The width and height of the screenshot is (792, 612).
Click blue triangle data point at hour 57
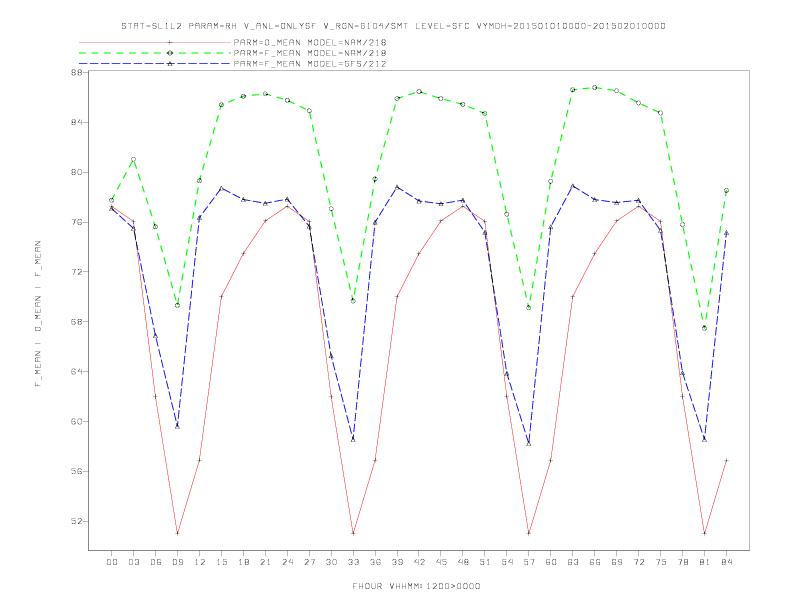click(x=529, y=443)
